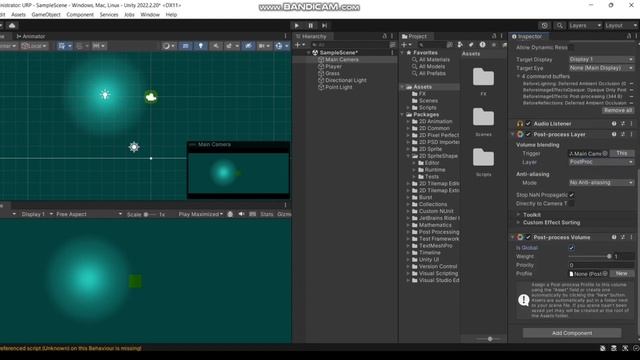Toggle scene lighting bulb icon
Viewport: 640px width, 360px height.
200,46
